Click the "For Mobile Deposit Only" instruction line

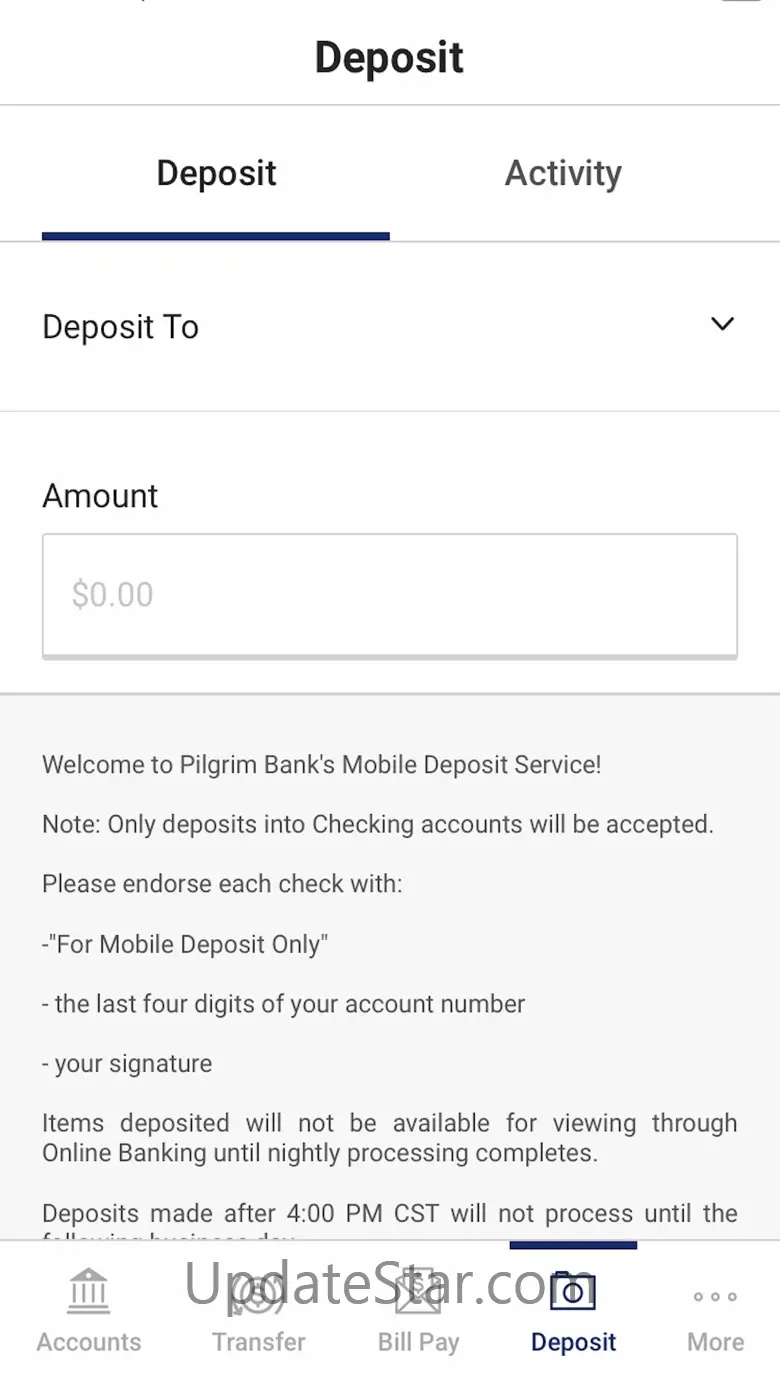click(x=185, y=944)
